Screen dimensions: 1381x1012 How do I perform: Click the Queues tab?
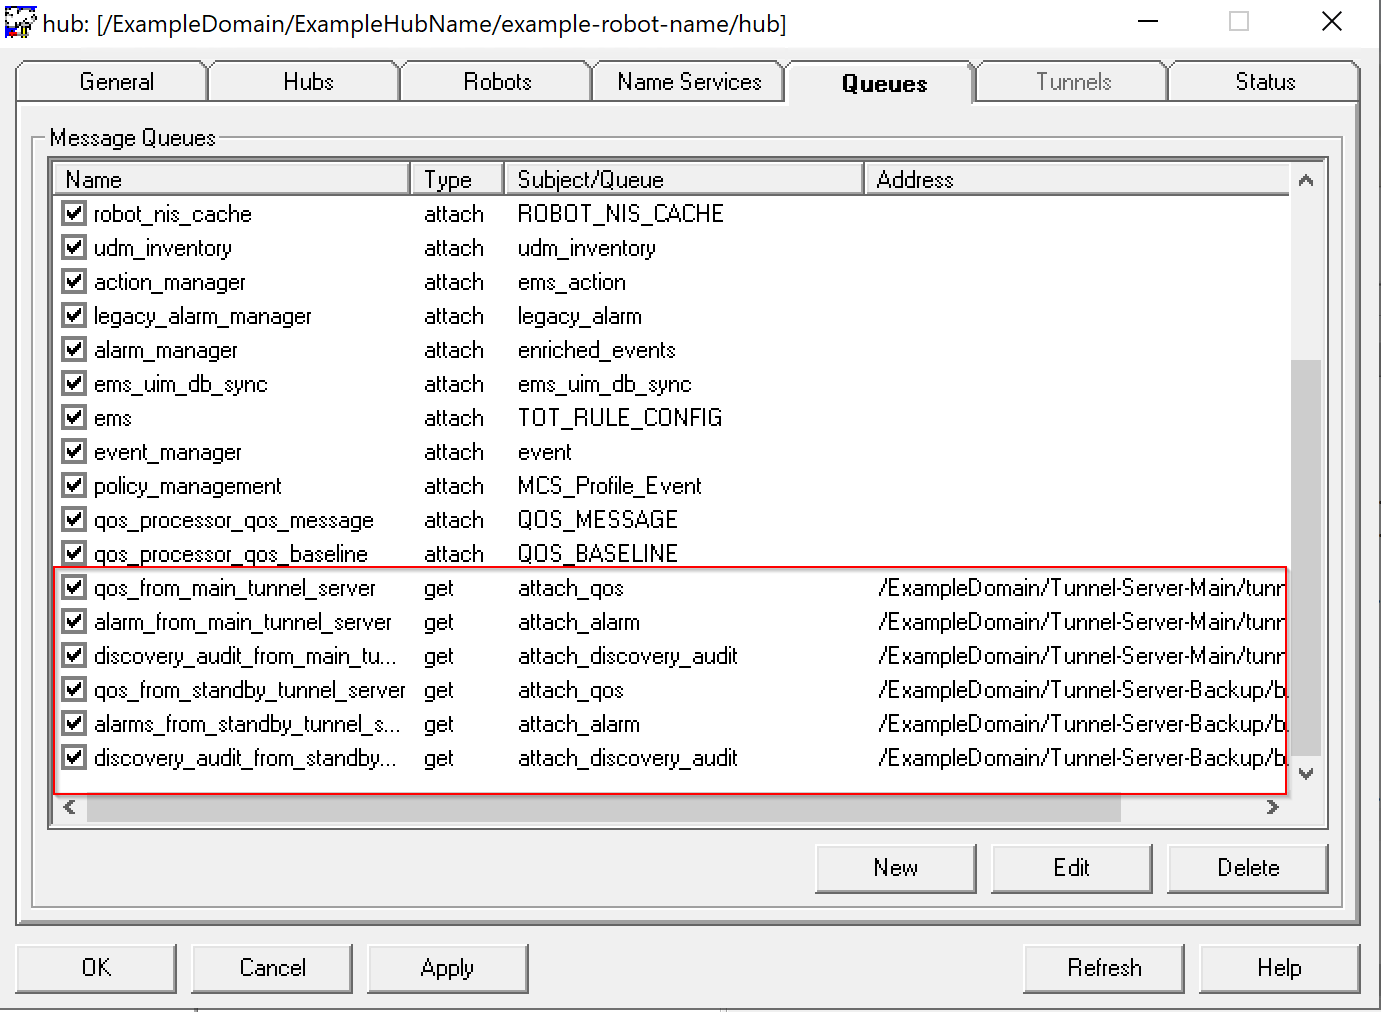(882, 83)
